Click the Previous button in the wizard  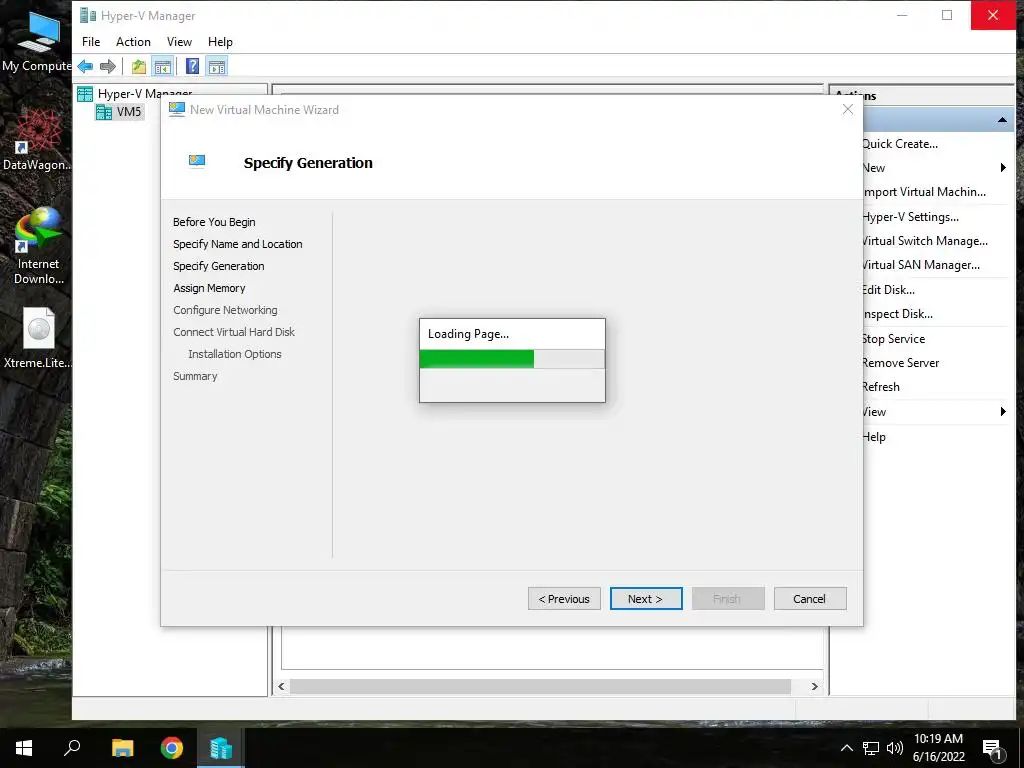click(564, 599)
